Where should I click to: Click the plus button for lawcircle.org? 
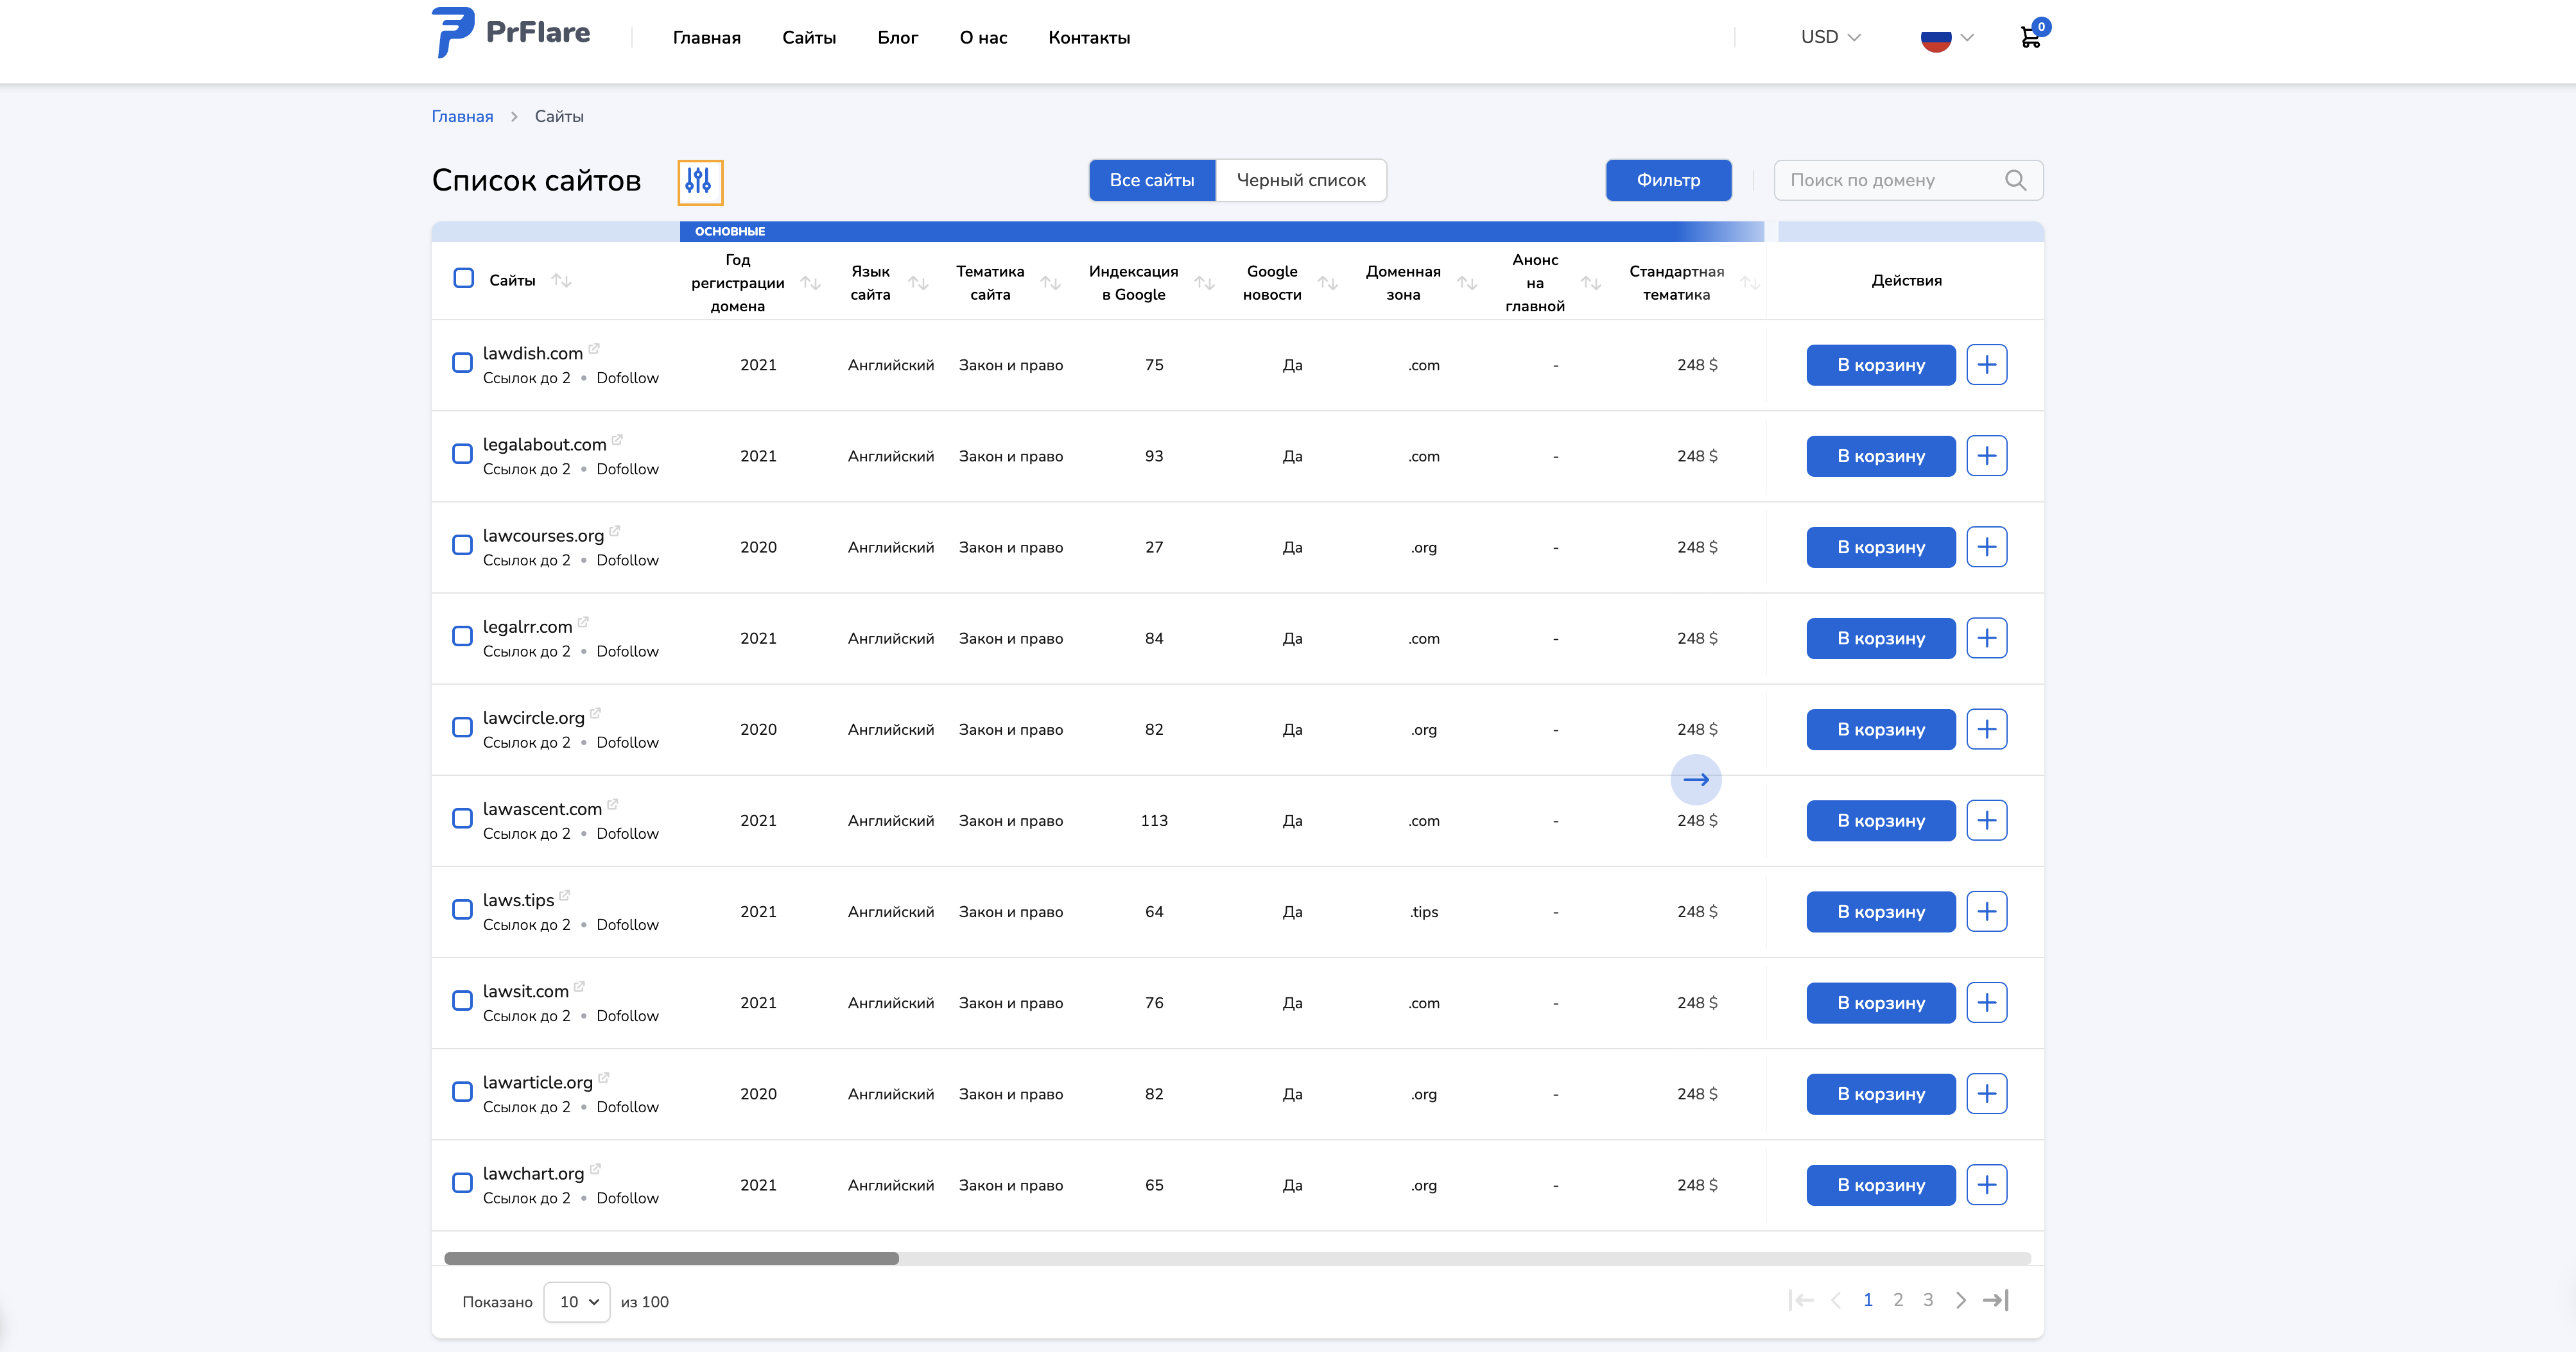[1987, 729]
